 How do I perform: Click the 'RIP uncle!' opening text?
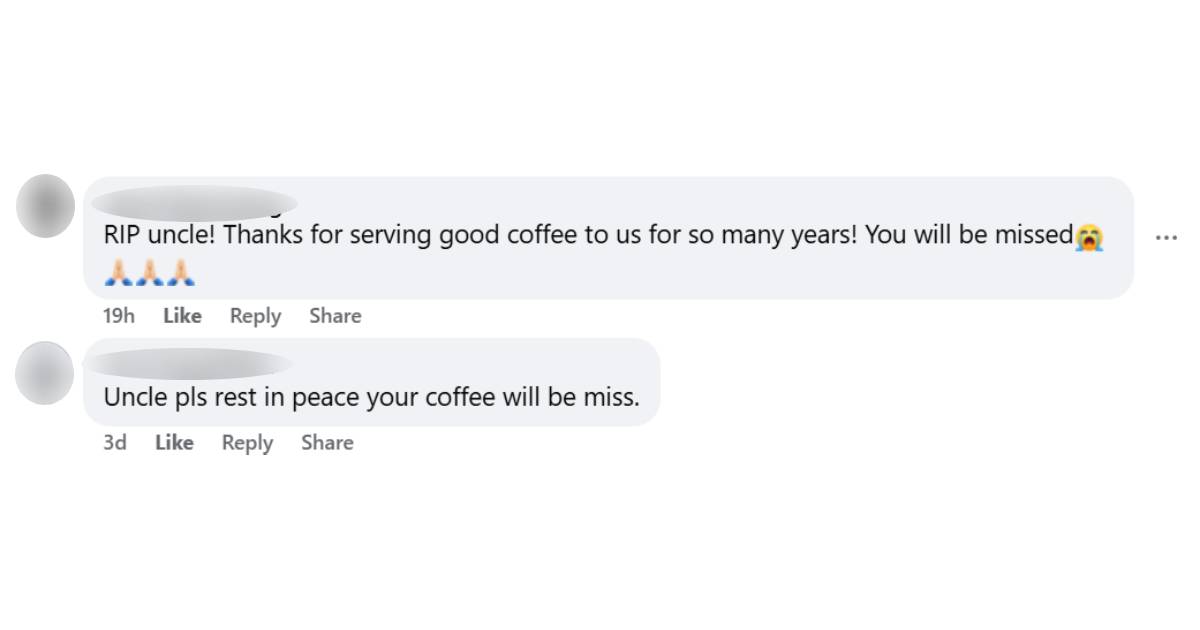tap(157, 236)
